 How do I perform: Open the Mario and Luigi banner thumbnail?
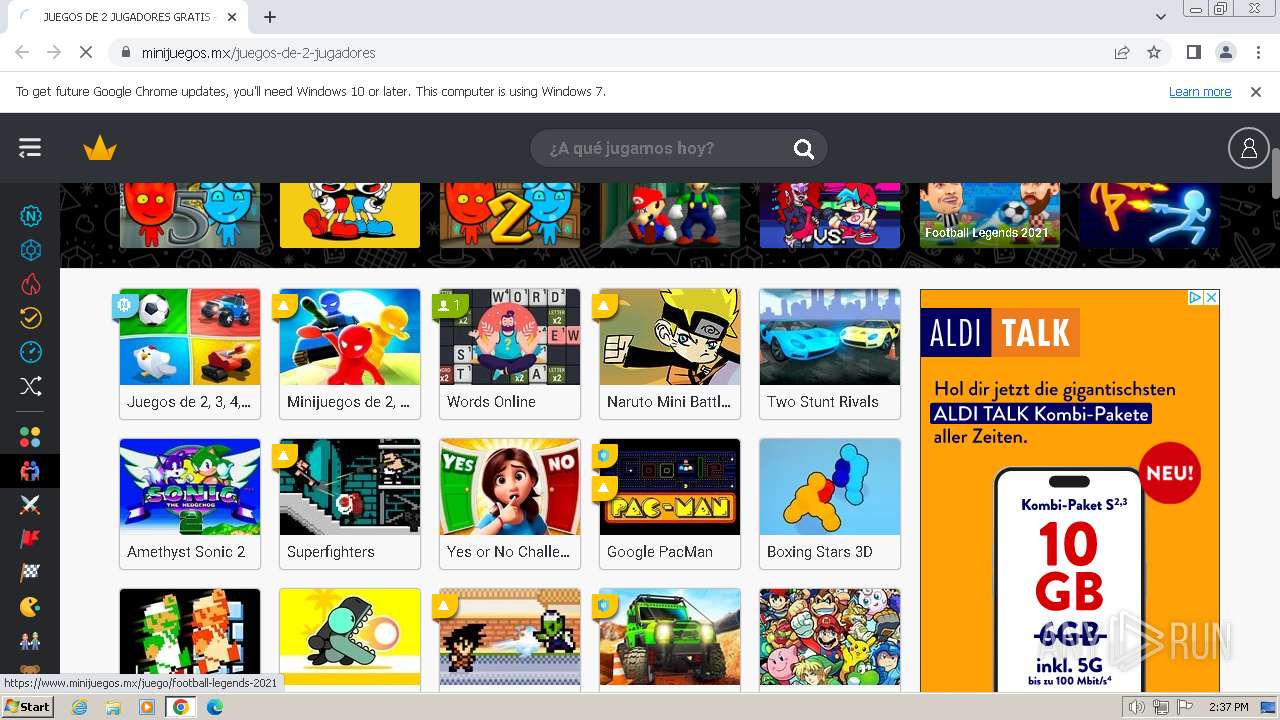[x=670, y=215]
